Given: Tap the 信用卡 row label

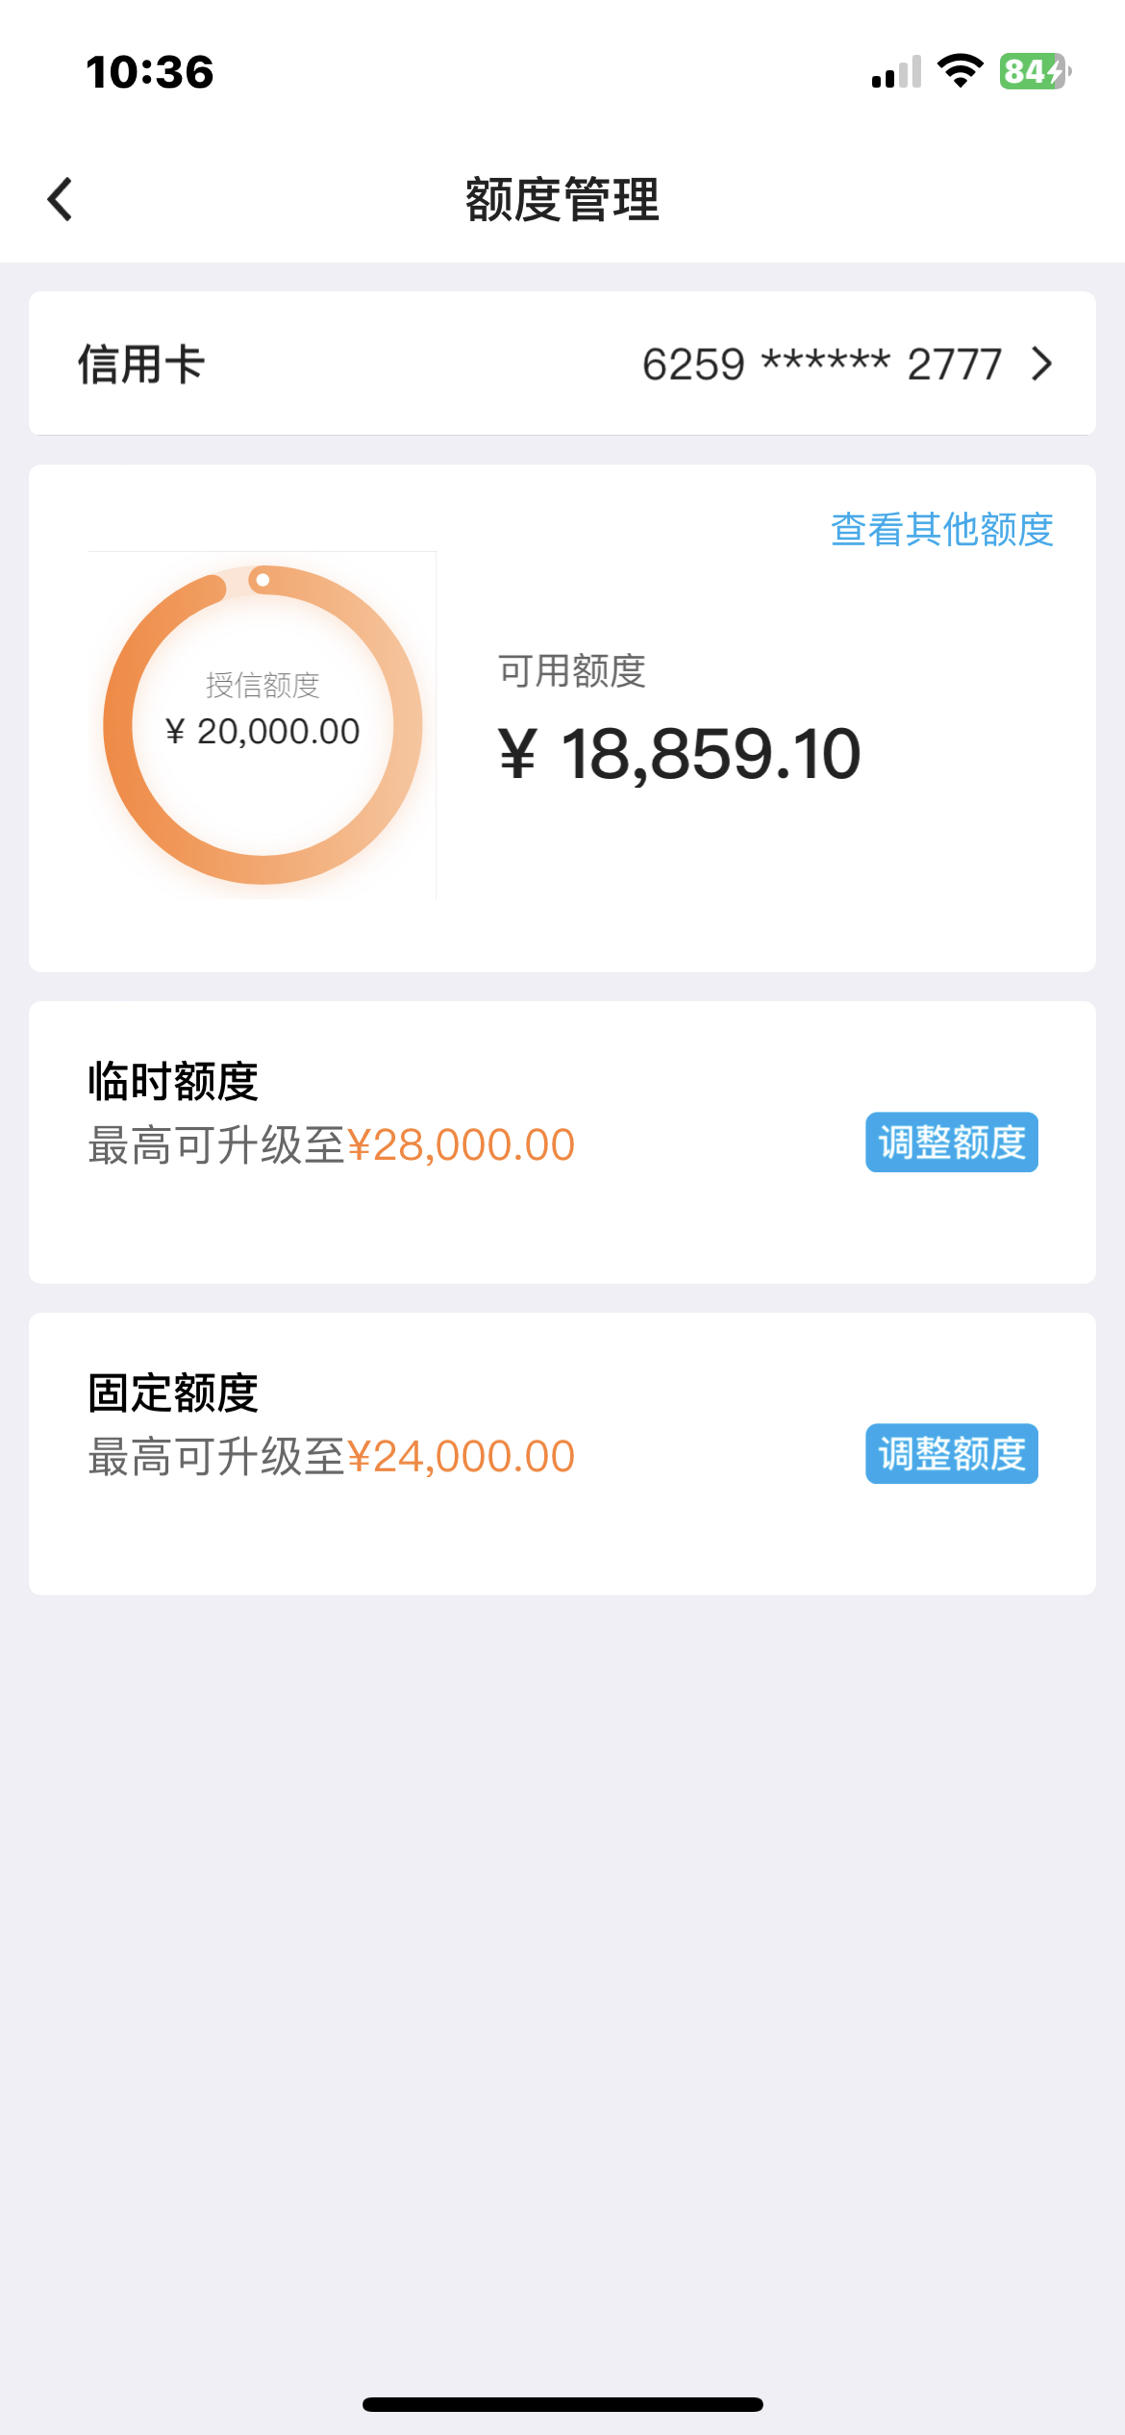Looking at the screenshot, I should pos(142,364).
